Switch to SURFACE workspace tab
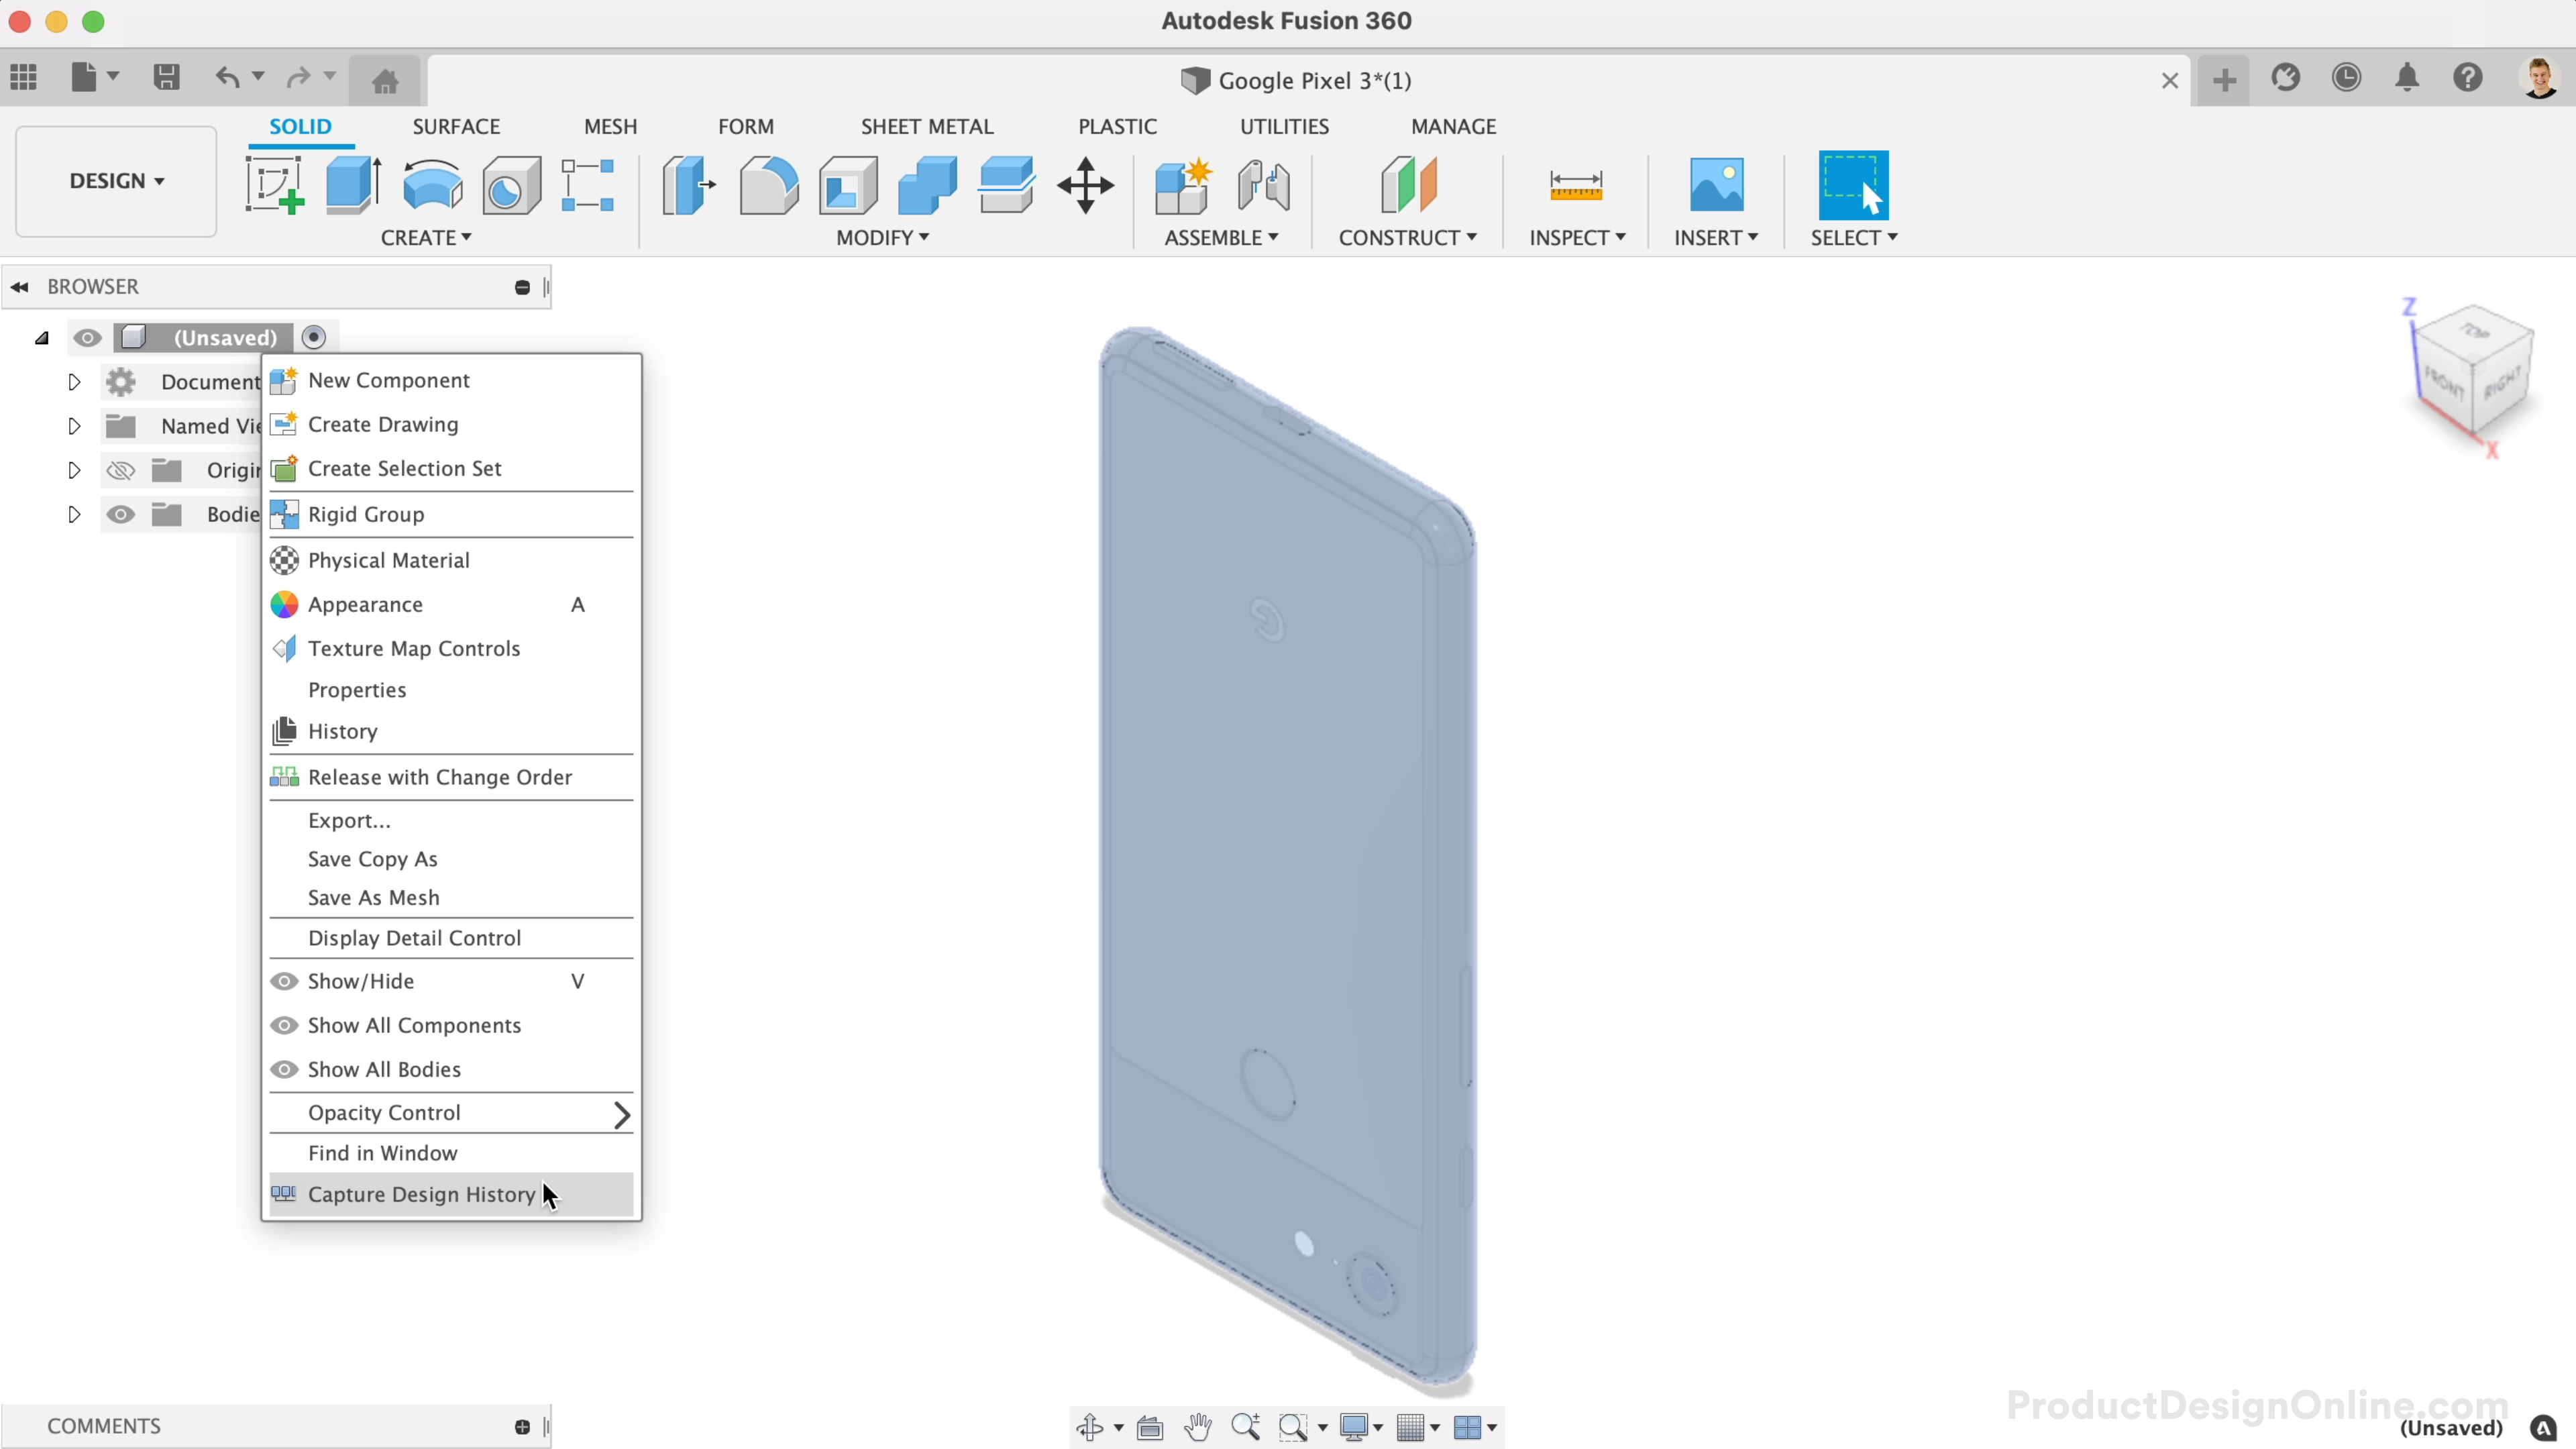The width and height of the screenshot is (2576, 1449). 456,125
